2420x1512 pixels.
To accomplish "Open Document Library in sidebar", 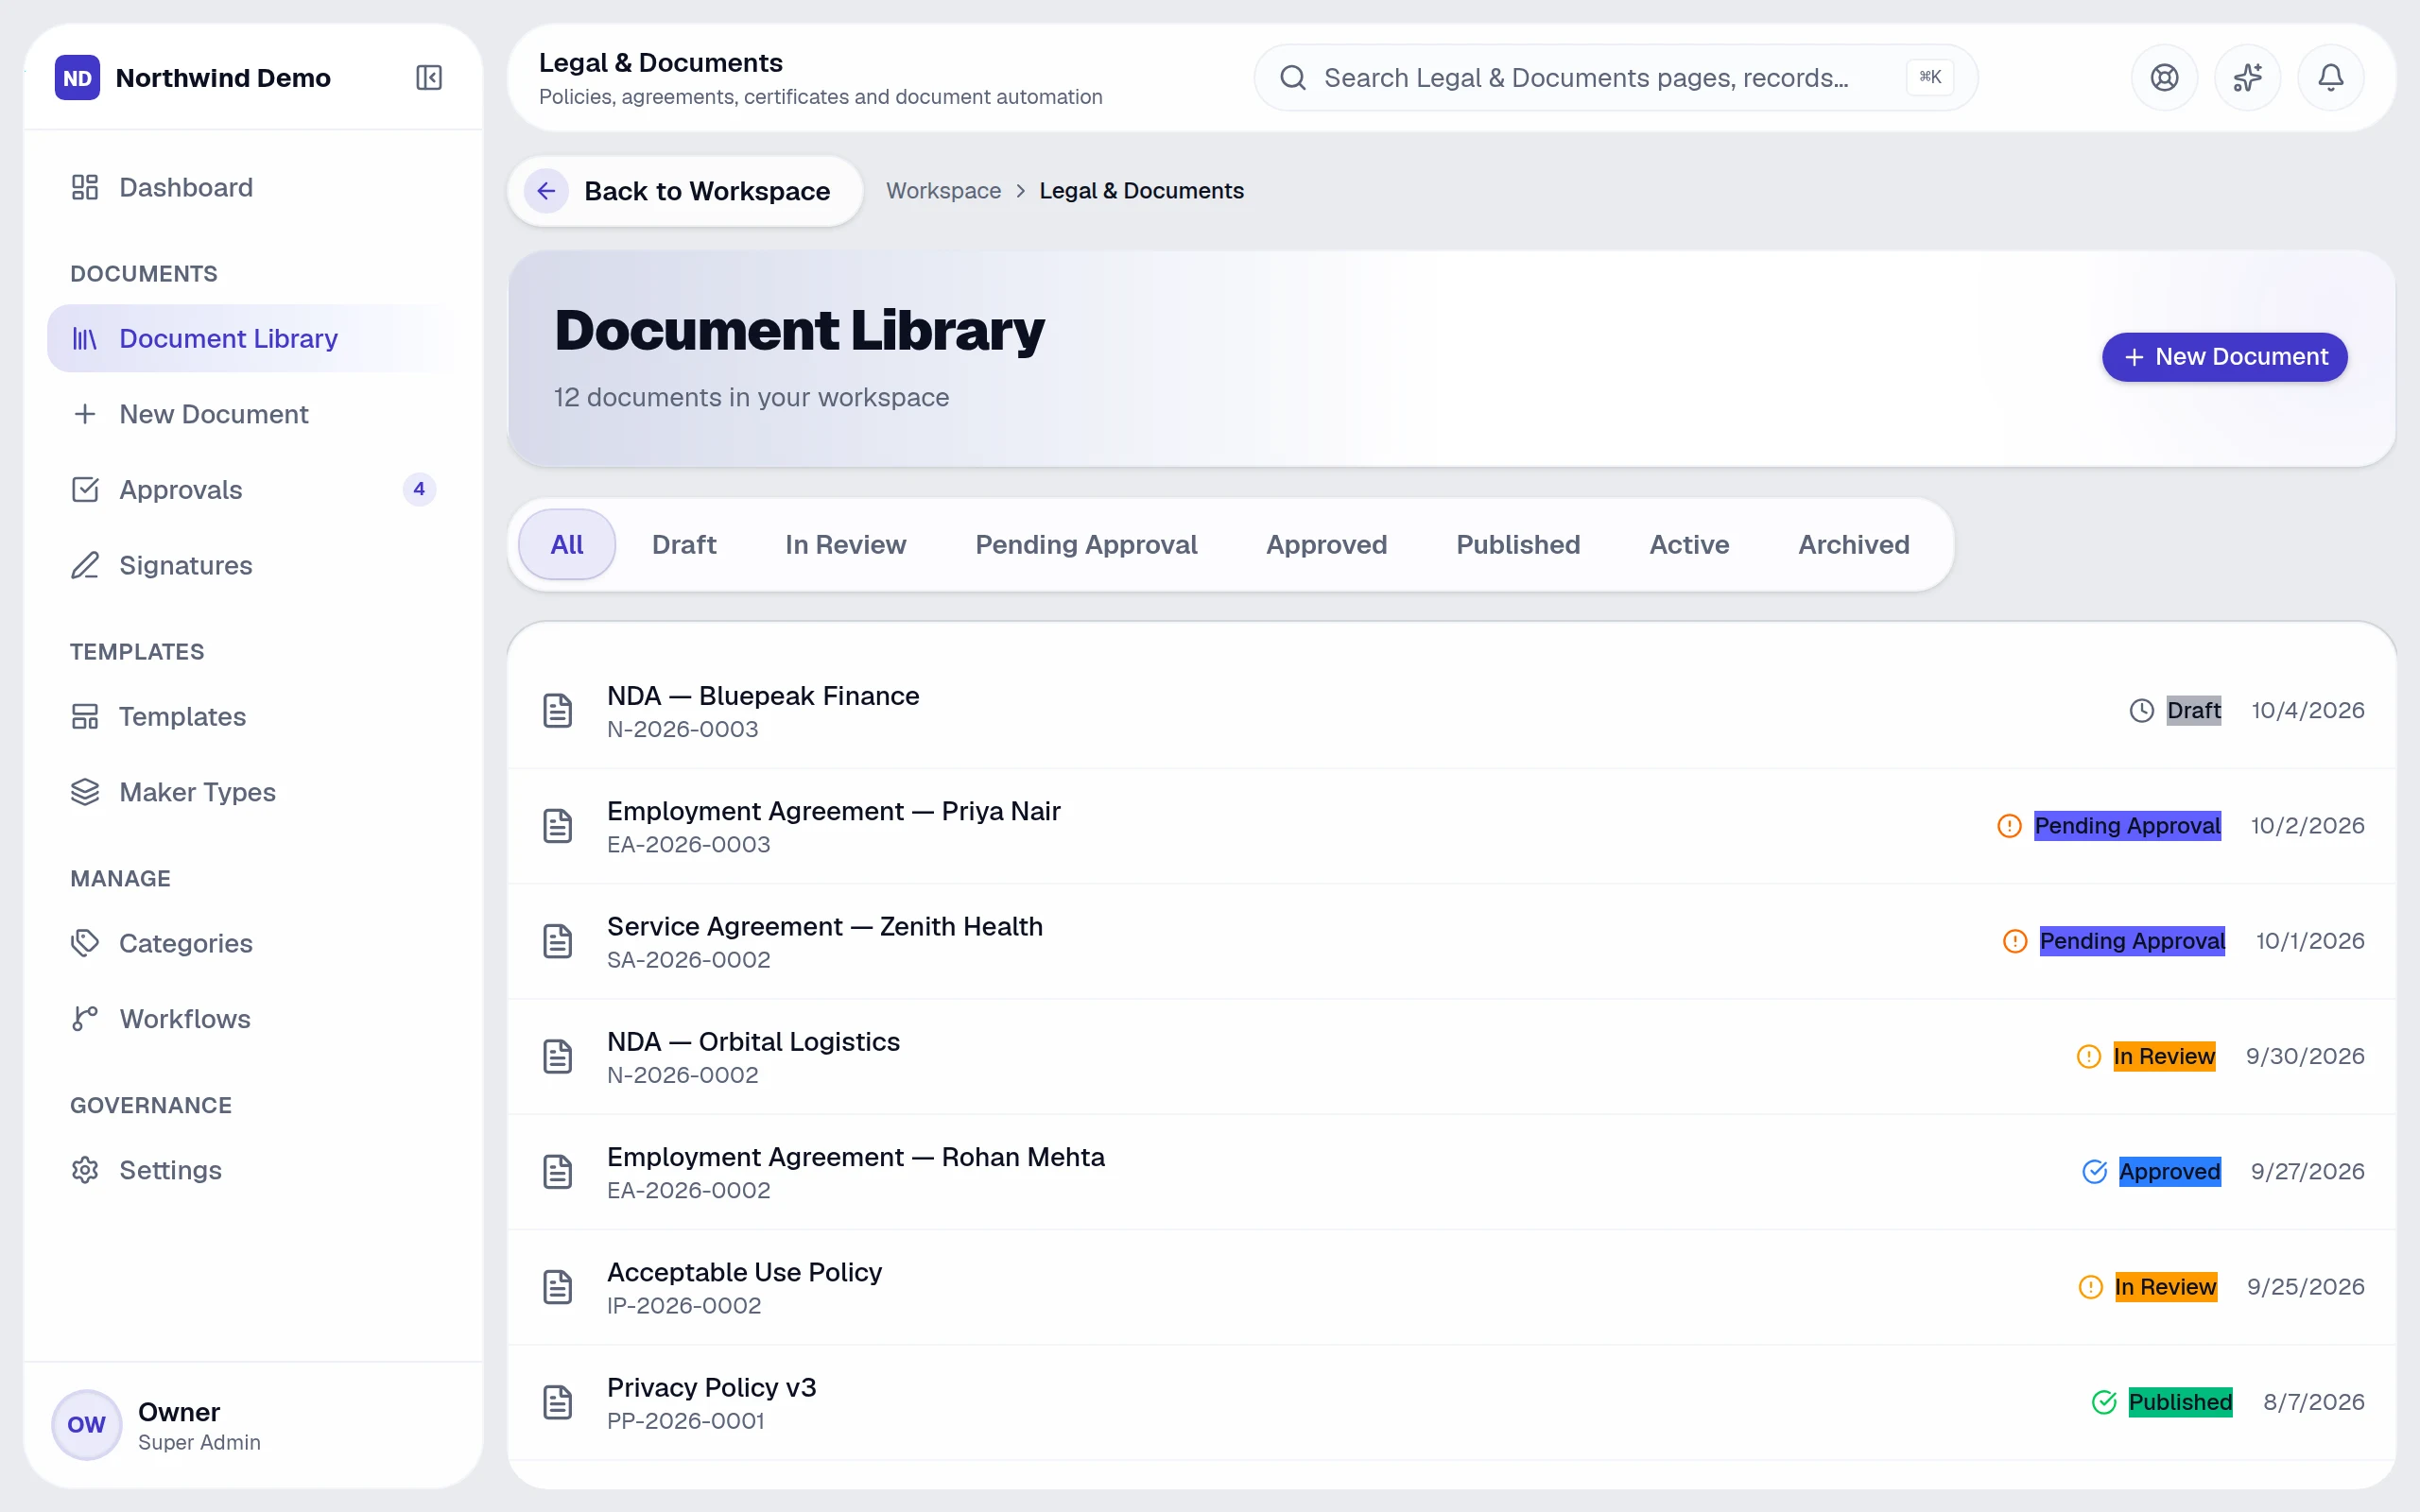I will click(x=253, y=338).
